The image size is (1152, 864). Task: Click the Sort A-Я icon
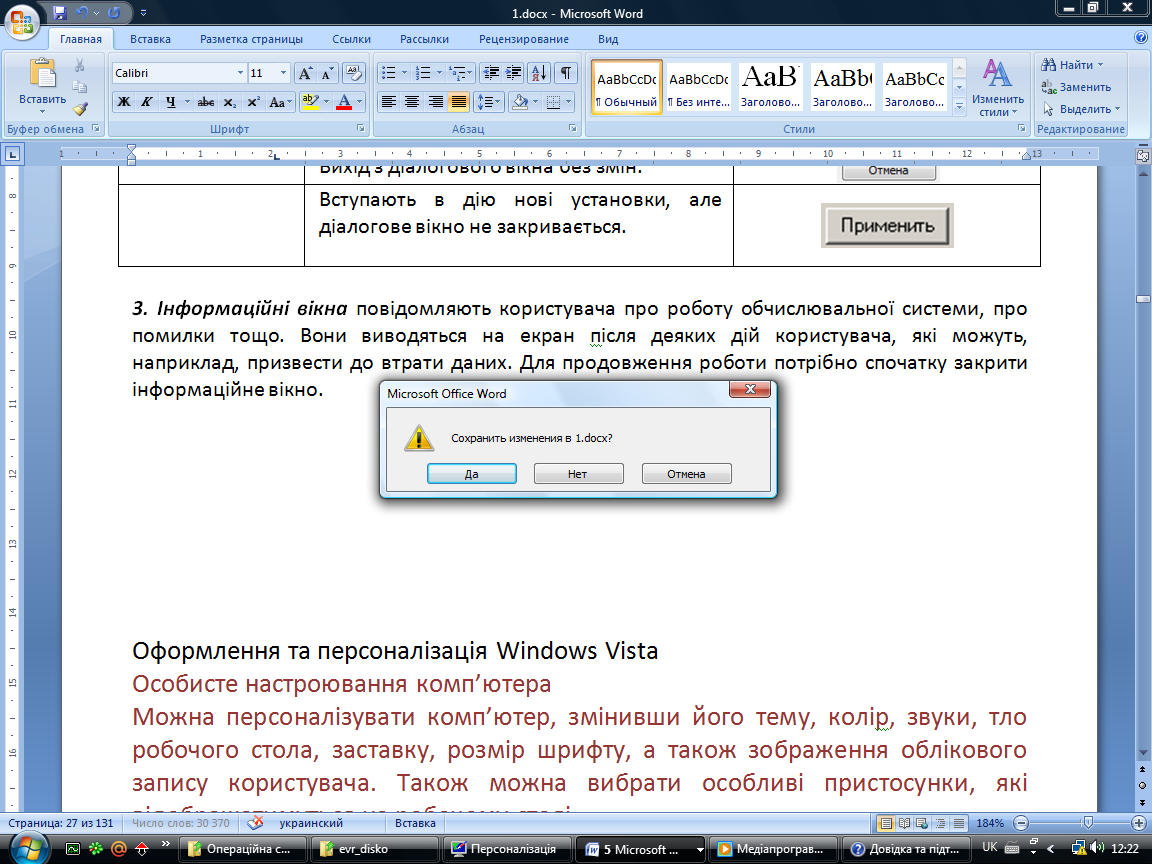click(539, 73)
